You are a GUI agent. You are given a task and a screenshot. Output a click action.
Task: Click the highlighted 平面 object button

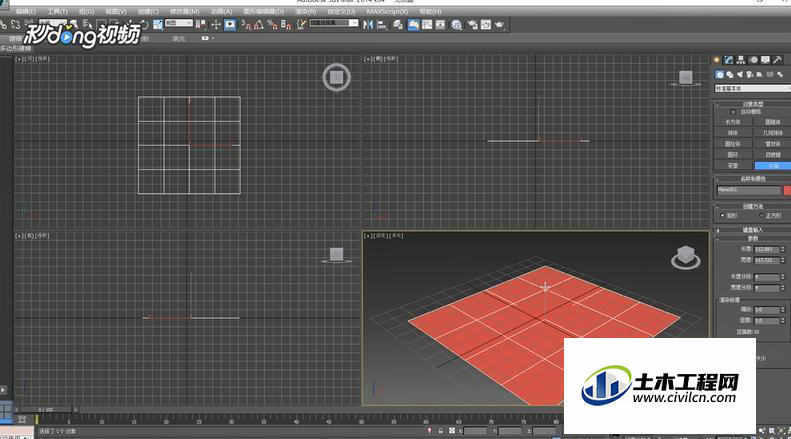tap(772, 166)
